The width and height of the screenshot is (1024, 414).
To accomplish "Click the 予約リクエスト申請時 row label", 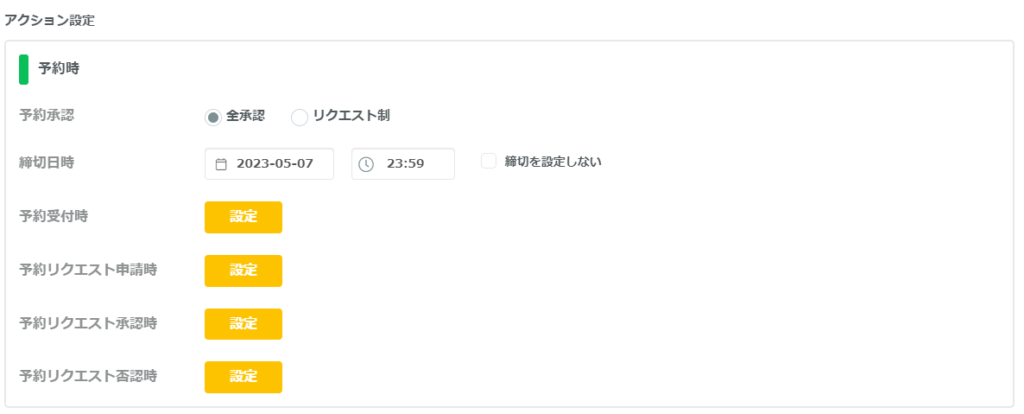I will point(88,270).
